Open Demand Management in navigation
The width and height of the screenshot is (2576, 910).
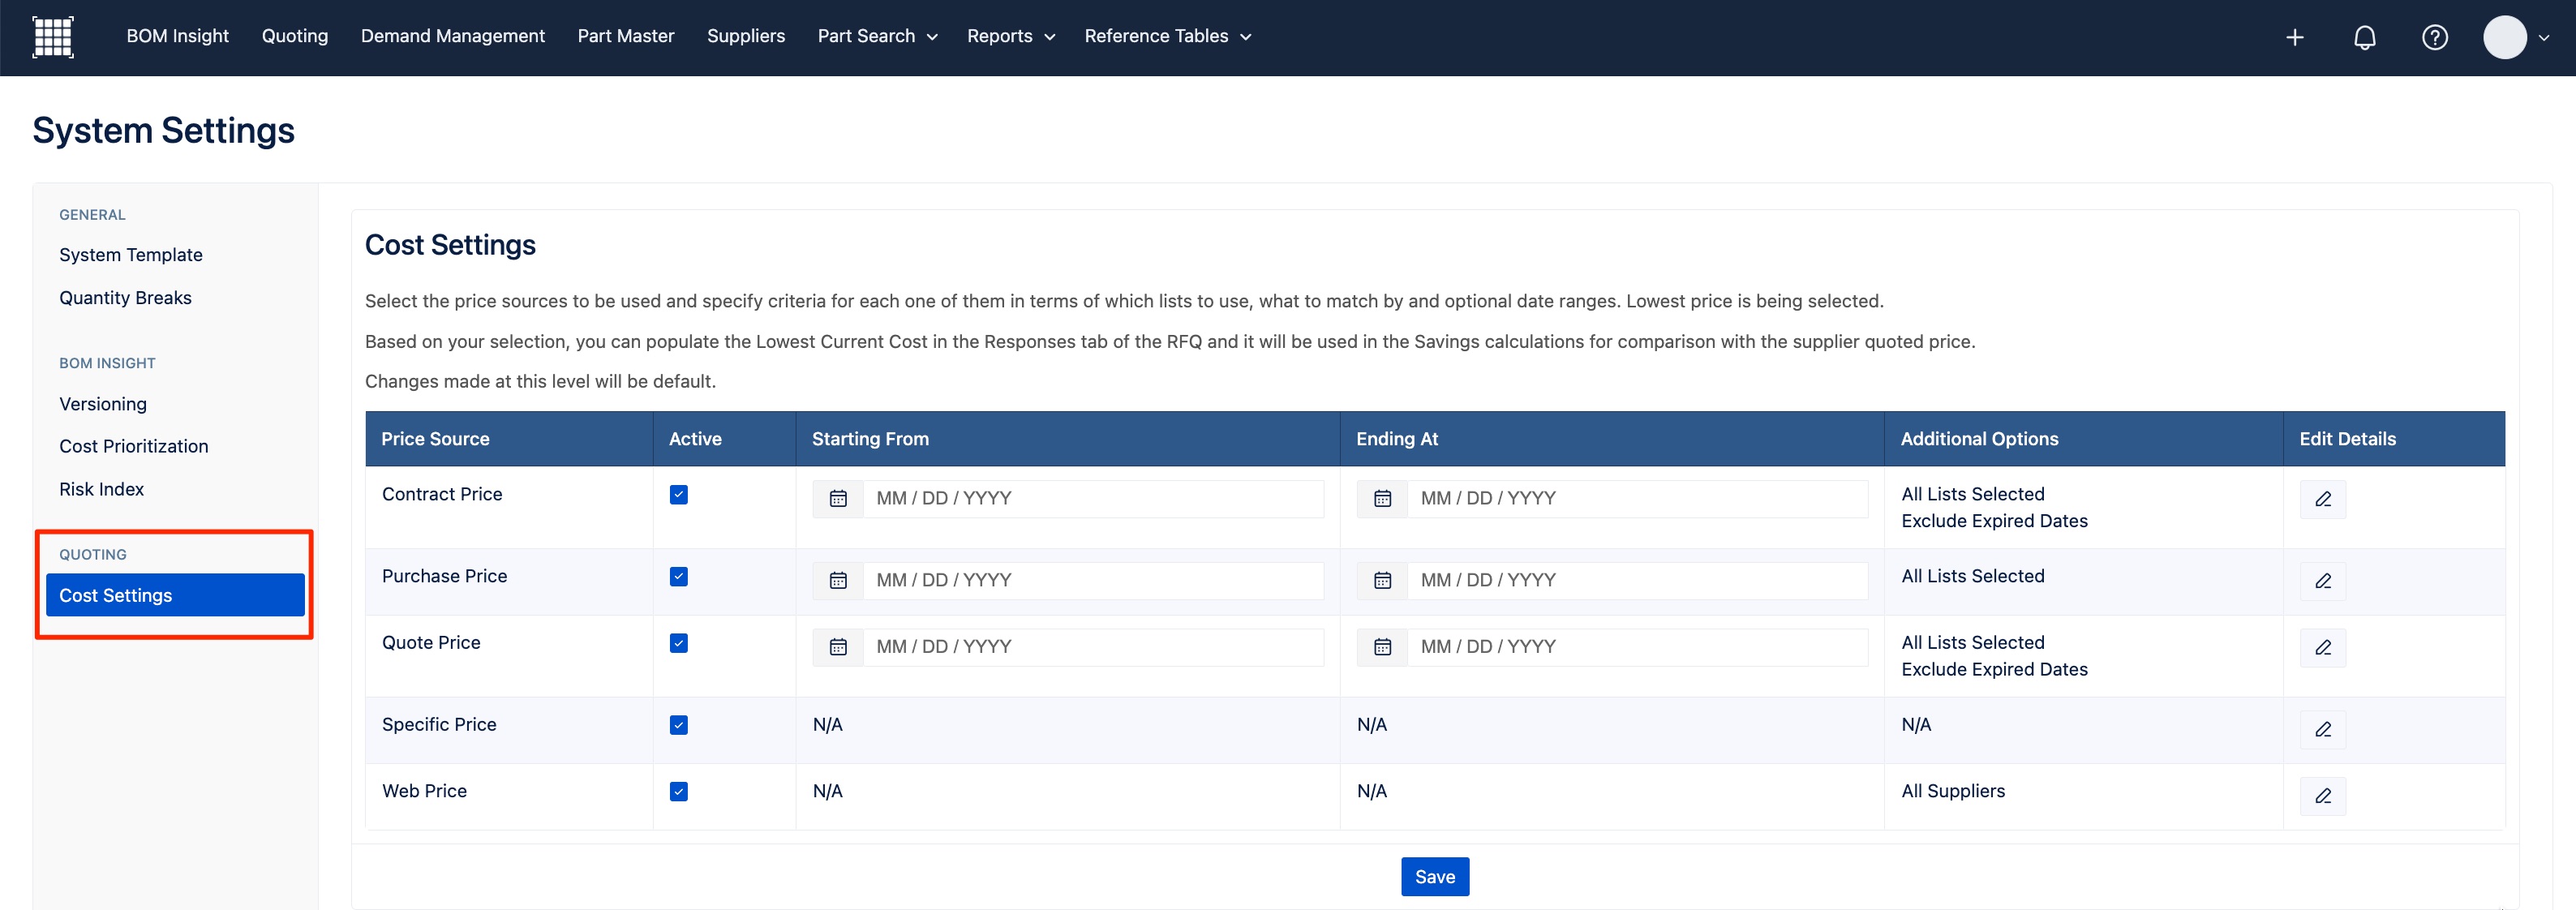click(x=453, y=36)
